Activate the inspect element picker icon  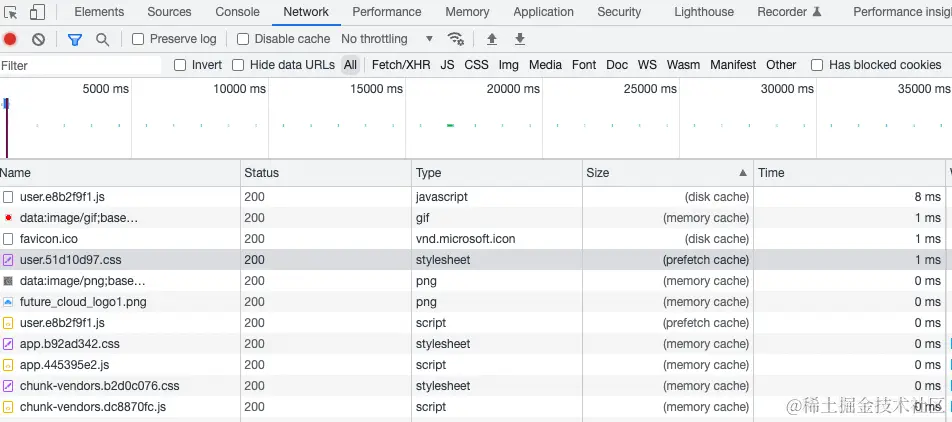(10, 12)
